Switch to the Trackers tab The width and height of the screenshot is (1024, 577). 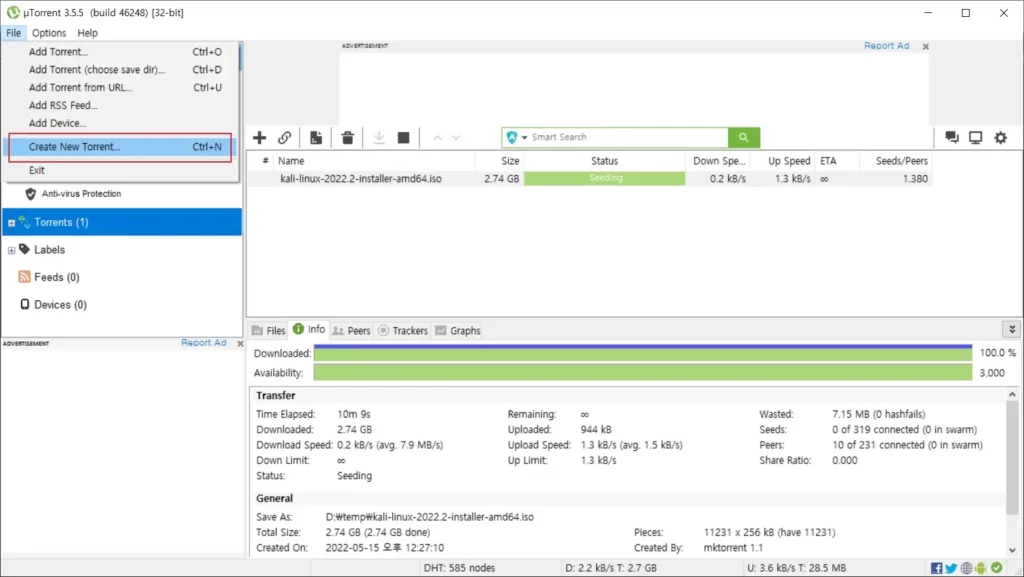pyautogui.click(x=403, y=330)
